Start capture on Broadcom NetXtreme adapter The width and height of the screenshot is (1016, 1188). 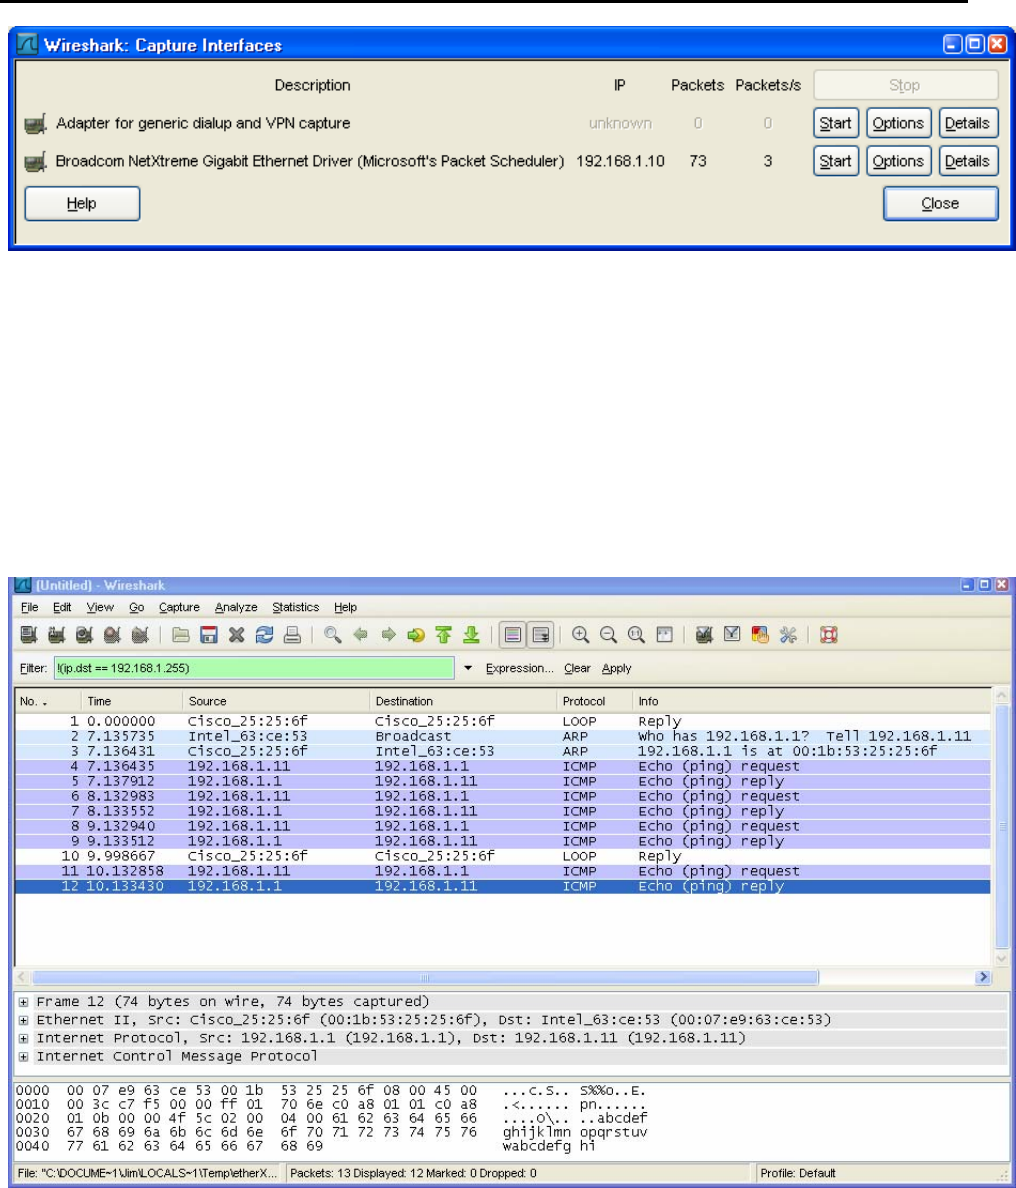[x=836, y=161]
